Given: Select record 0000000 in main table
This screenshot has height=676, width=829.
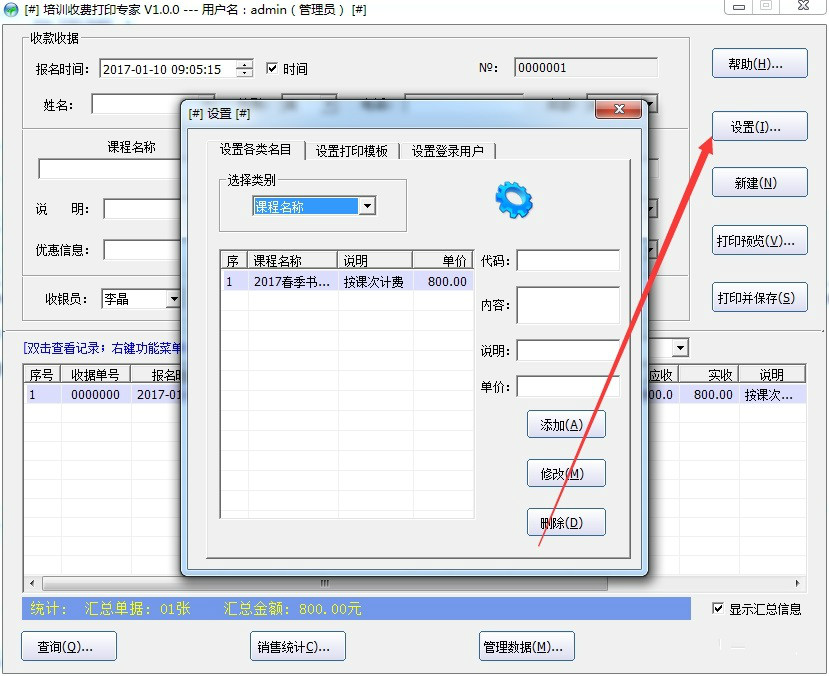Looking at the screenshot, I should (x=95, y=395).
